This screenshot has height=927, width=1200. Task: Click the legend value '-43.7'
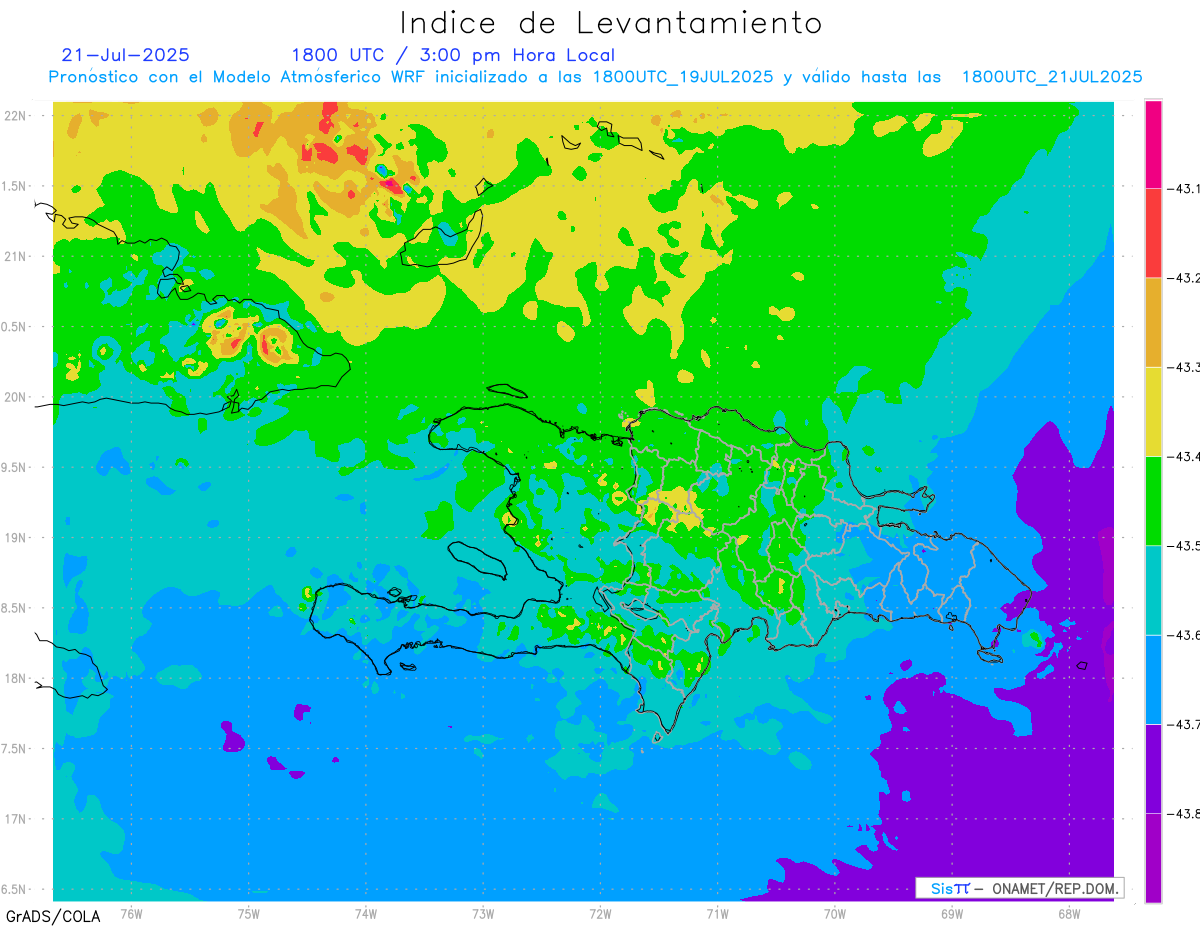(1185, 724)
